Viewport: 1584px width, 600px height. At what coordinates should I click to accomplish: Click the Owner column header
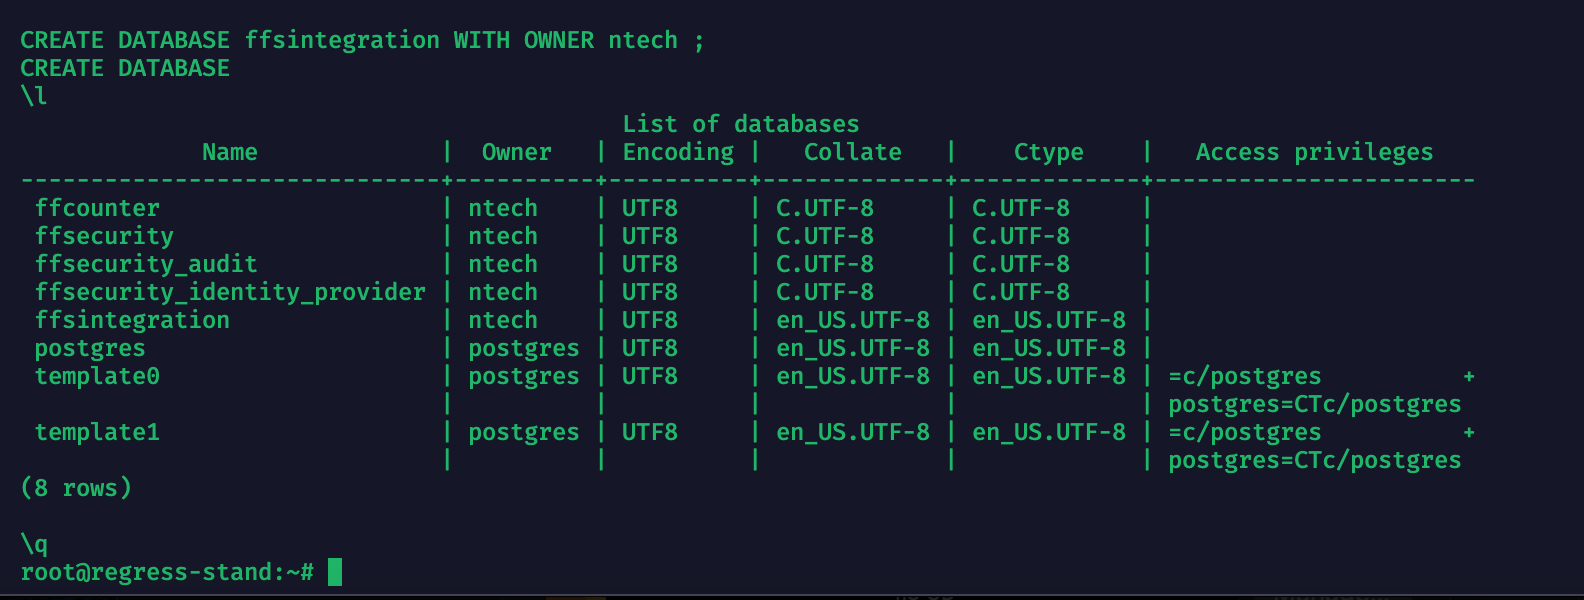point(516,152)
